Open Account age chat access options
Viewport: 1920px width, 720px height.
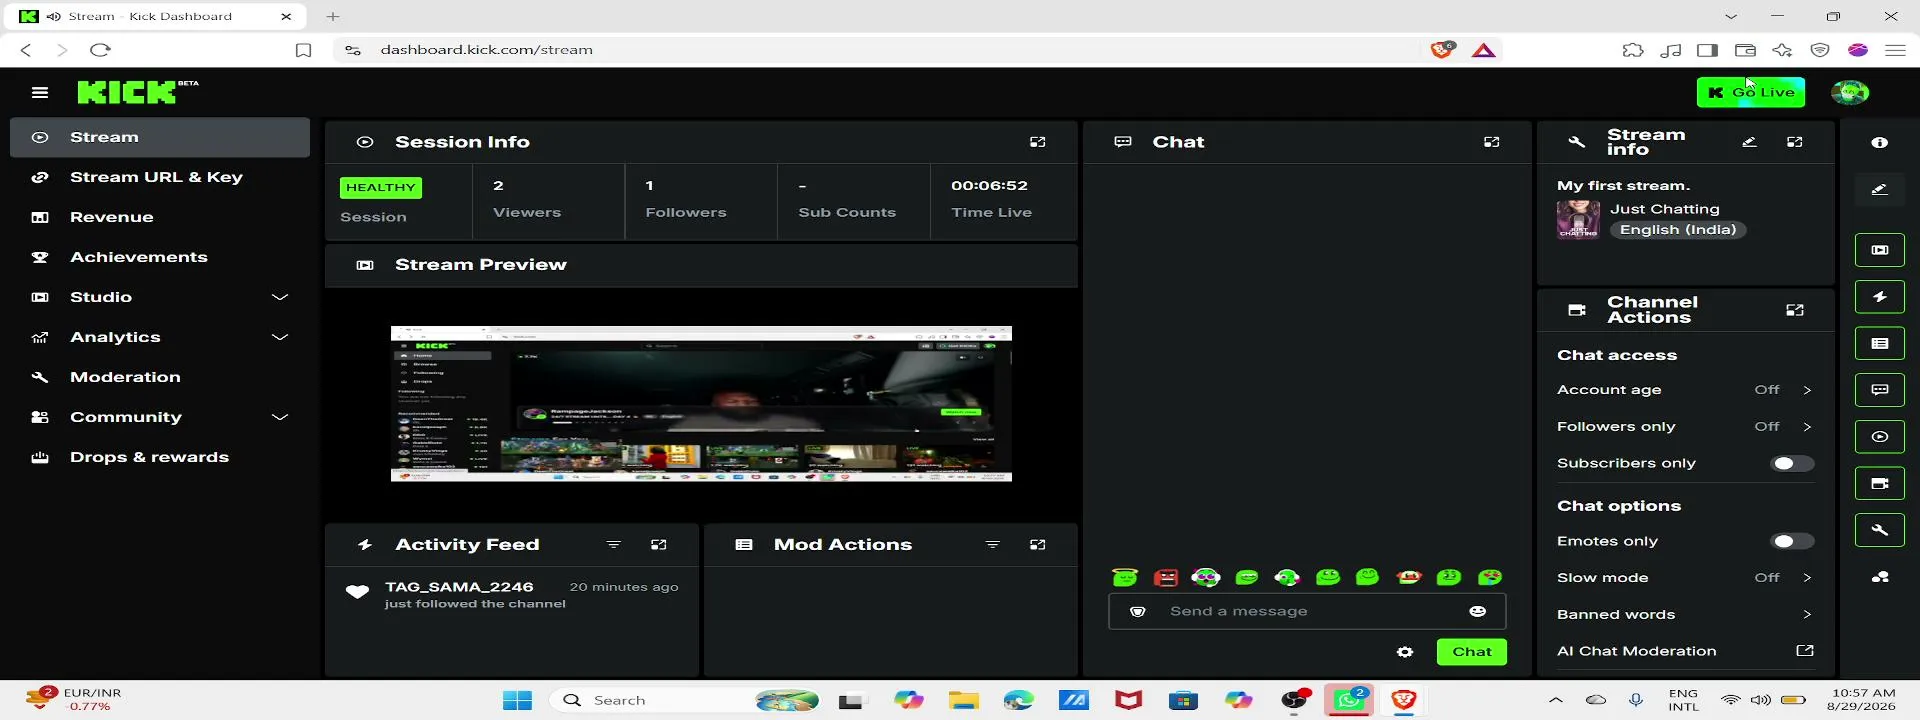point(1685,390)
